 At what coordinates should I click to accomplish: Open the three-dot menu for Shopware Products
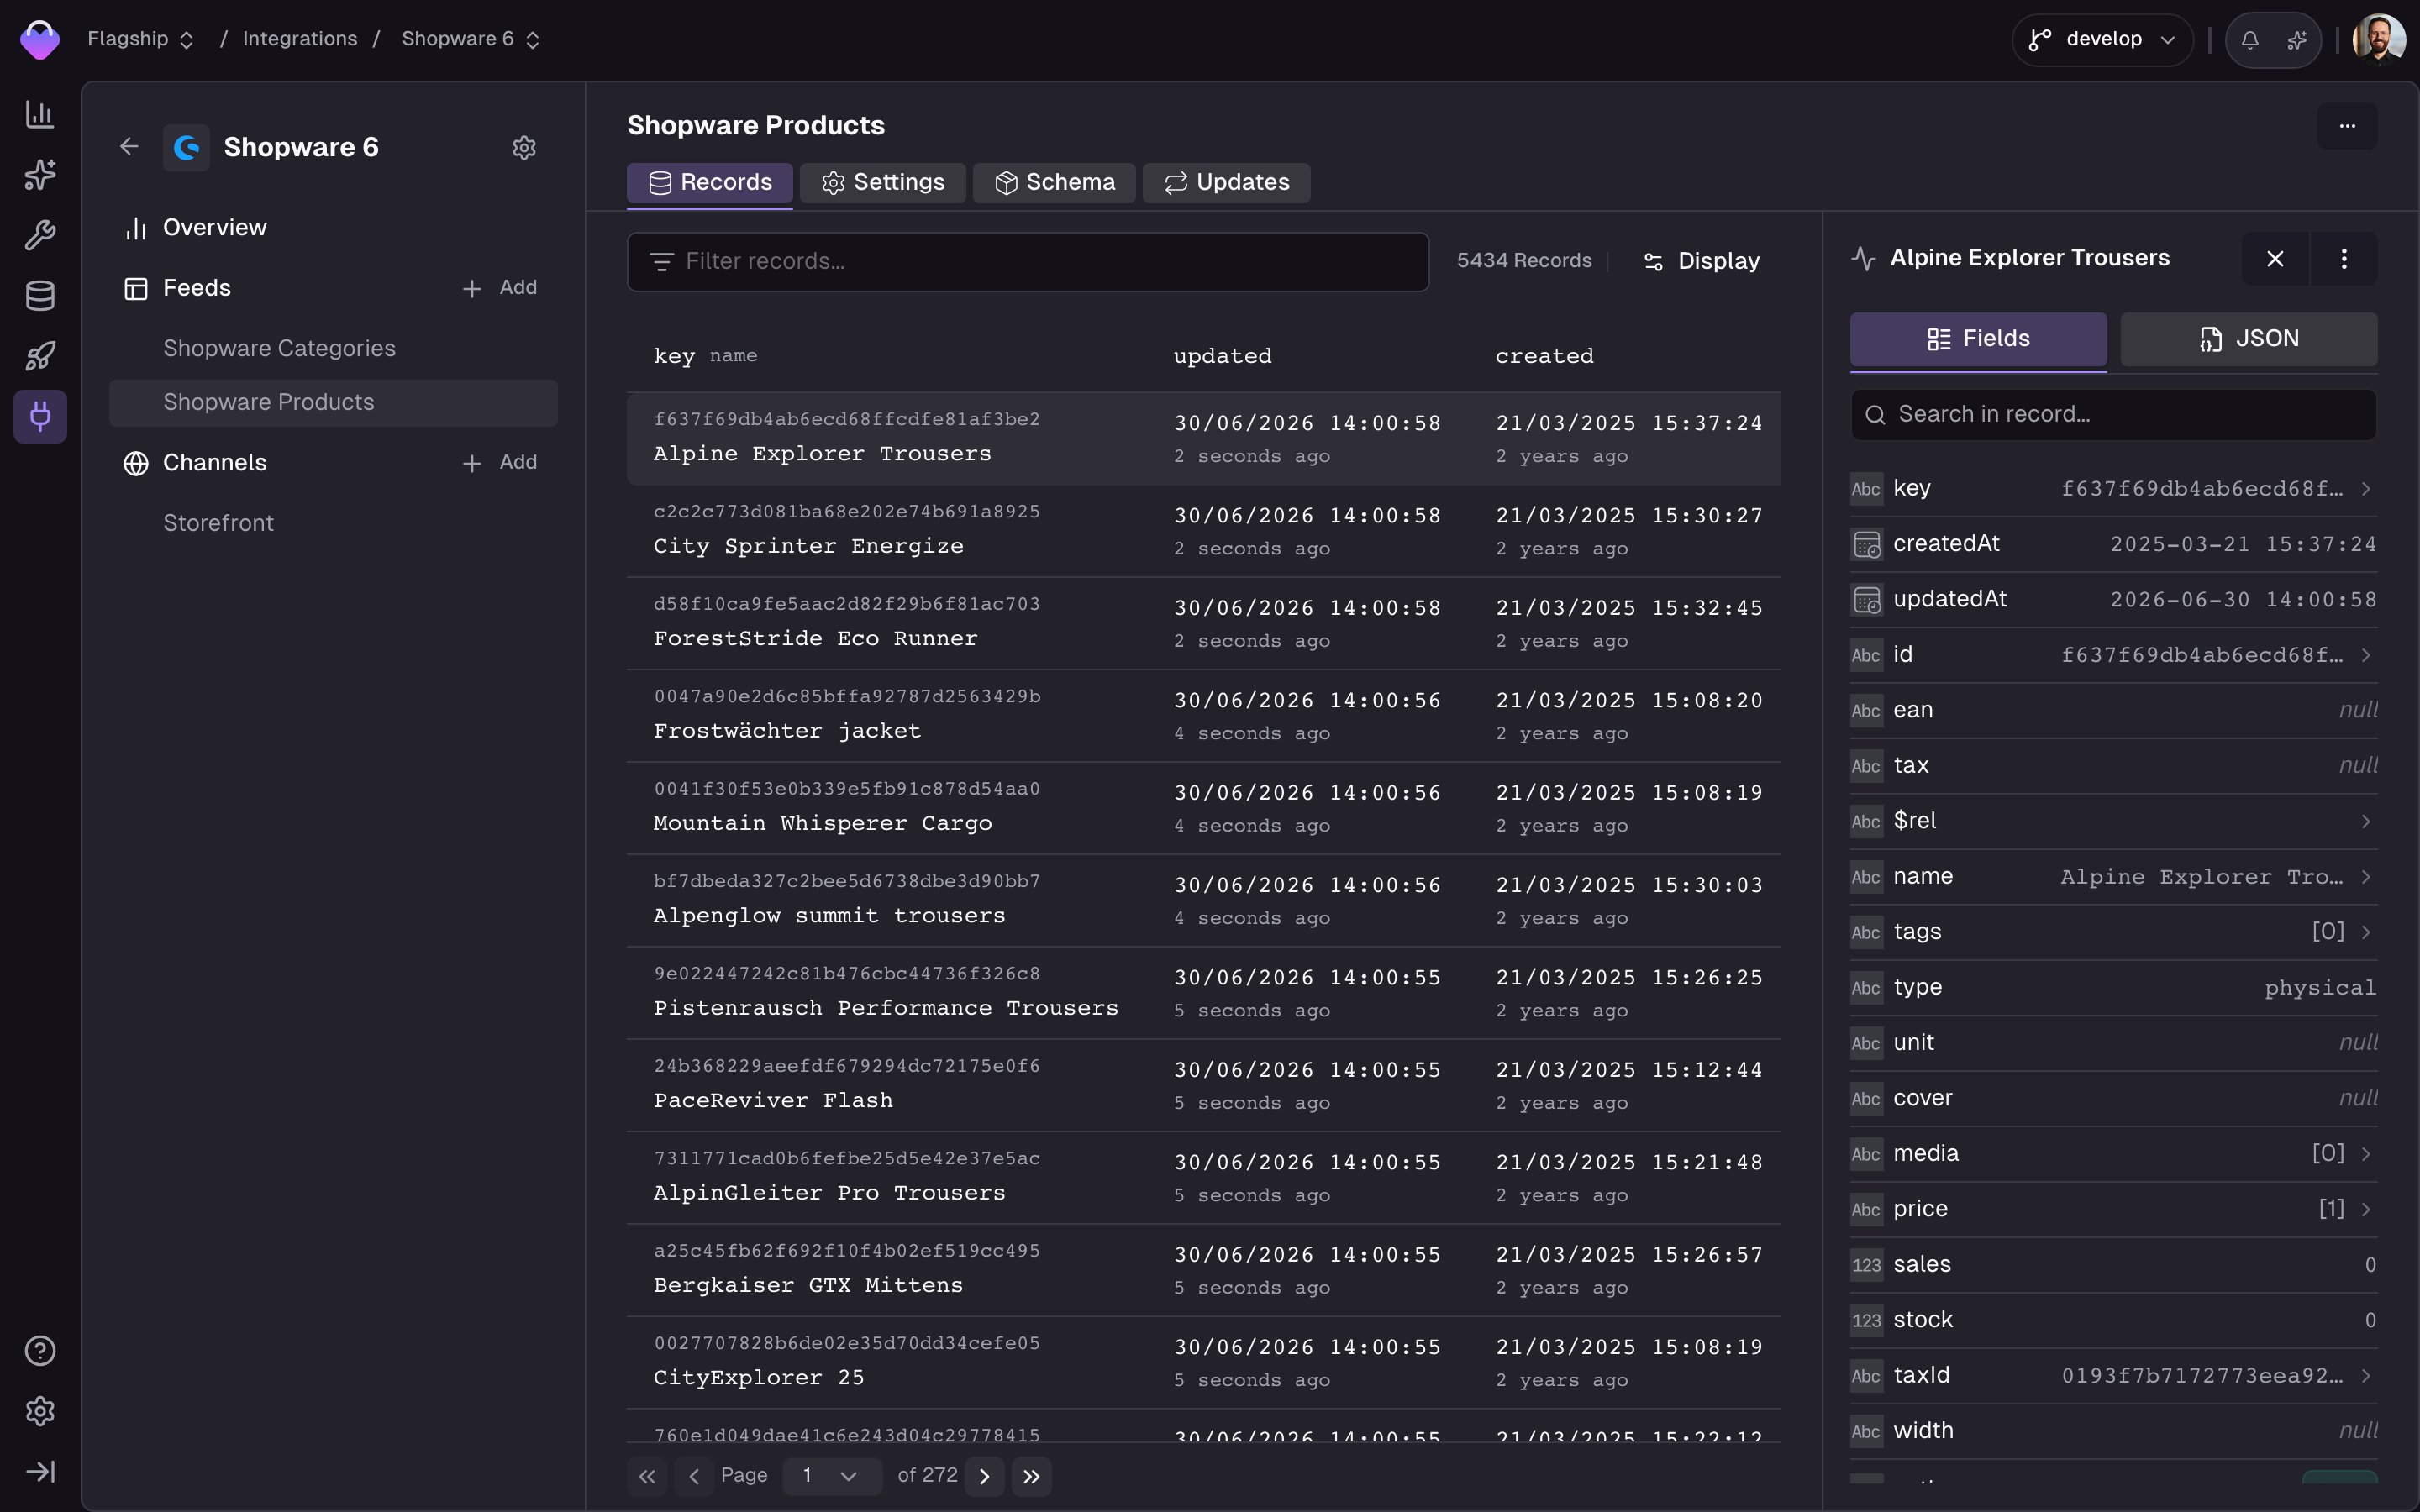(x=2347, y=126)
